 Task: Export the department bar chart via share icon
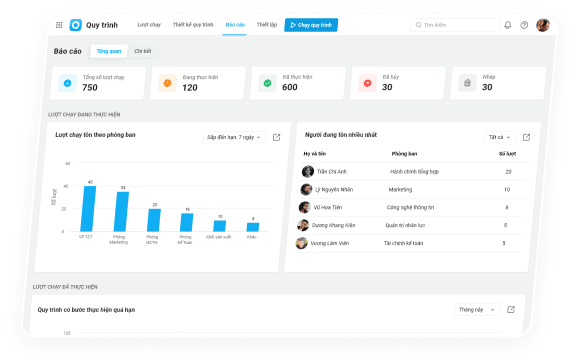pos(276,137)
